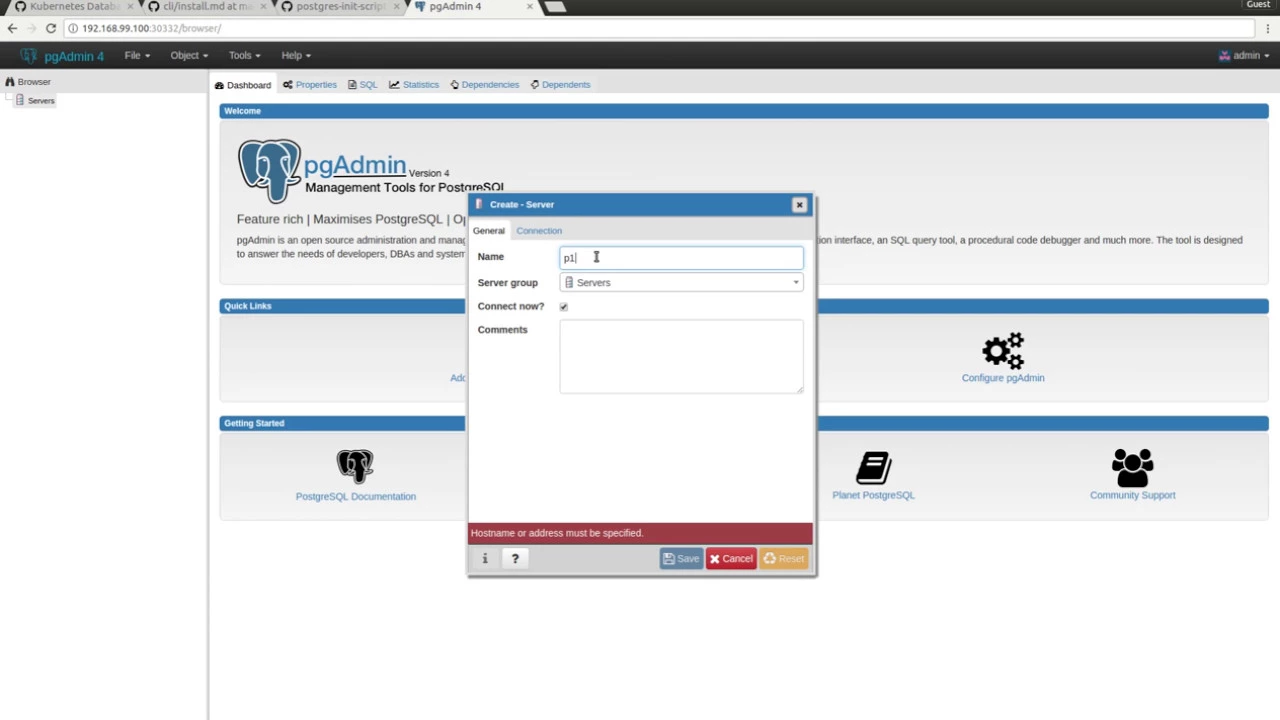Viewport: 1280px width, 720px height.
Task: Click the 'Hostname or address must be specified' error
Action: pos(640,533)
